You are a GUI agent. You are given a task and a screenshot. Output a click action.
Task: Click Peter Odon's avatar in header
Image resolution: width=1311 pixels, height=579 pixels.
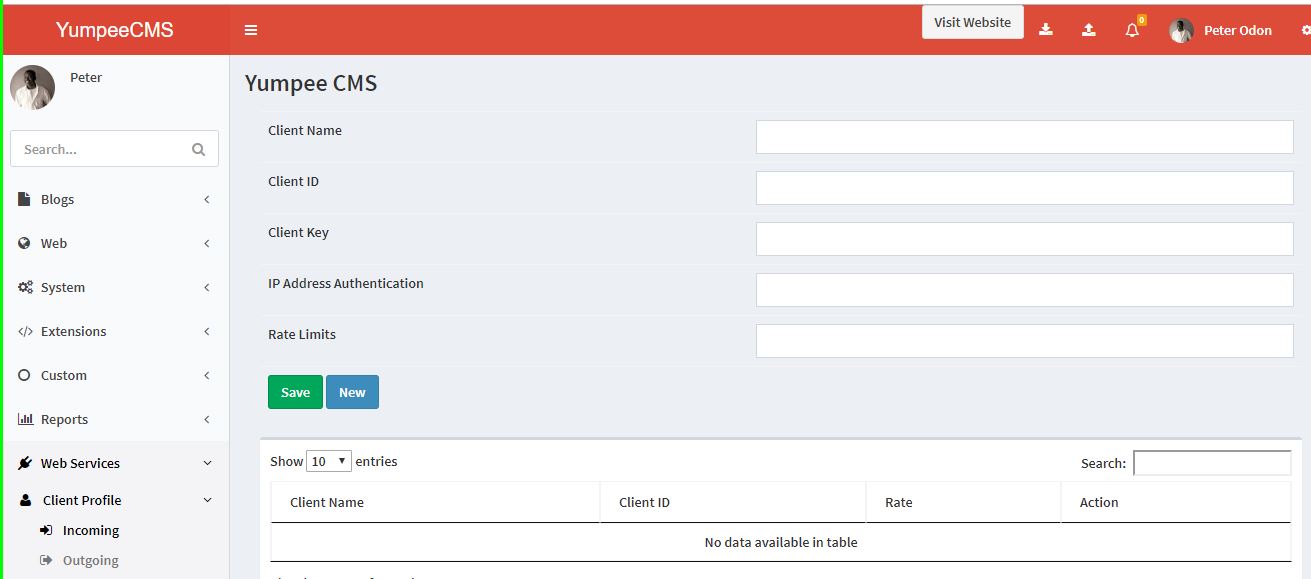click(1182, 31)
